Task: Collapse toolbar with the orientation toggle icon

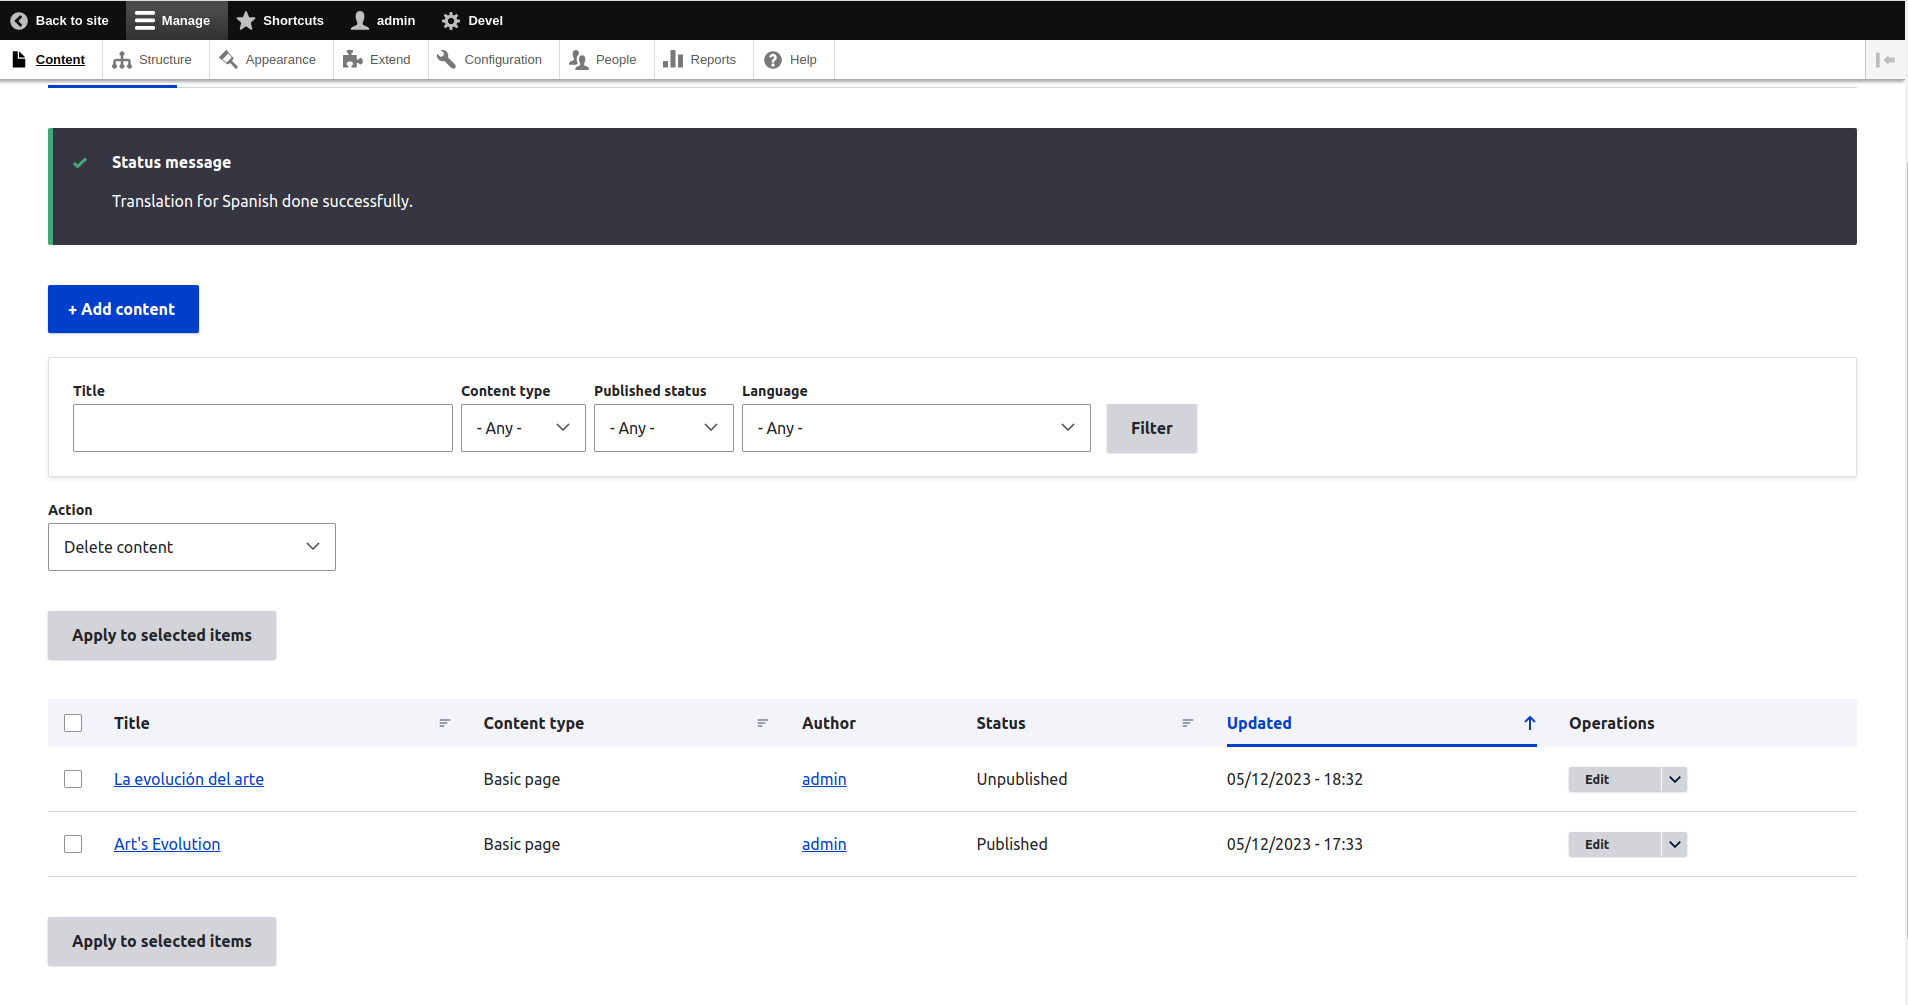Action: (1885, 60)
